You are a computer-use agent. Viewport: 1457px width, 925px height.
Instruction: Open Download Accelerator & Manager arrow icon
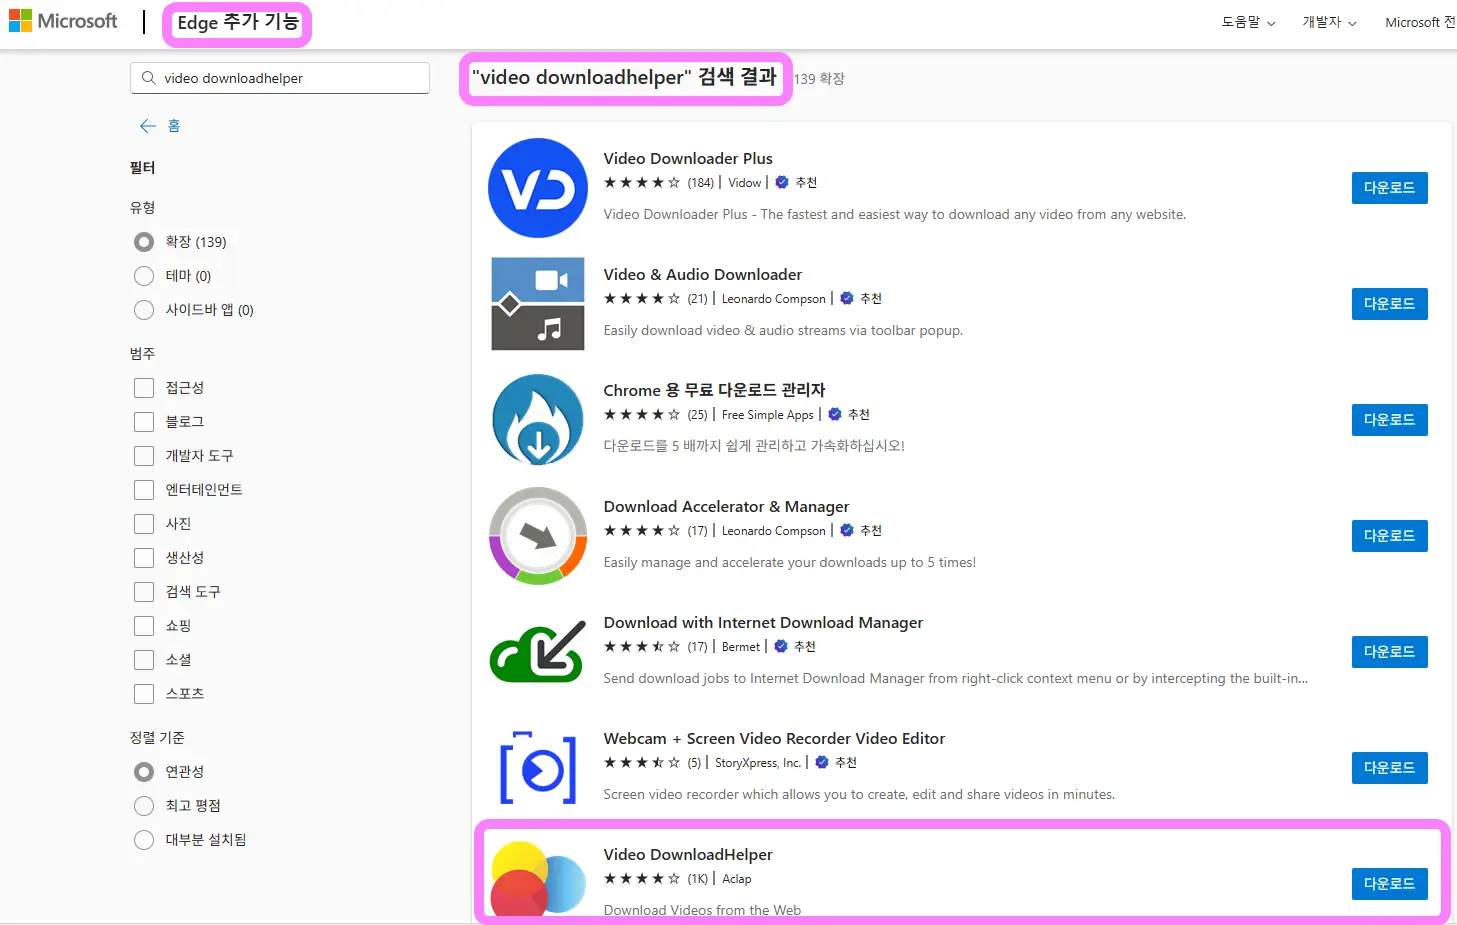[x=538, y=536]
